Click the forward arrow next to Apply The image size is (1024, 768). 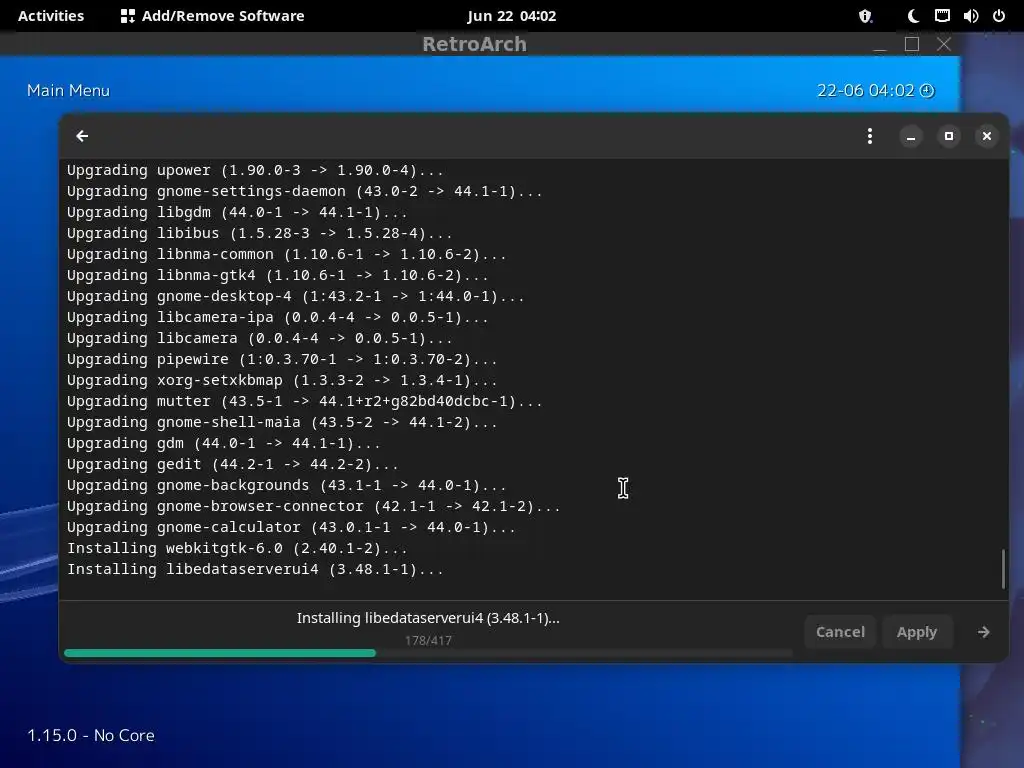tap(983, 632)
